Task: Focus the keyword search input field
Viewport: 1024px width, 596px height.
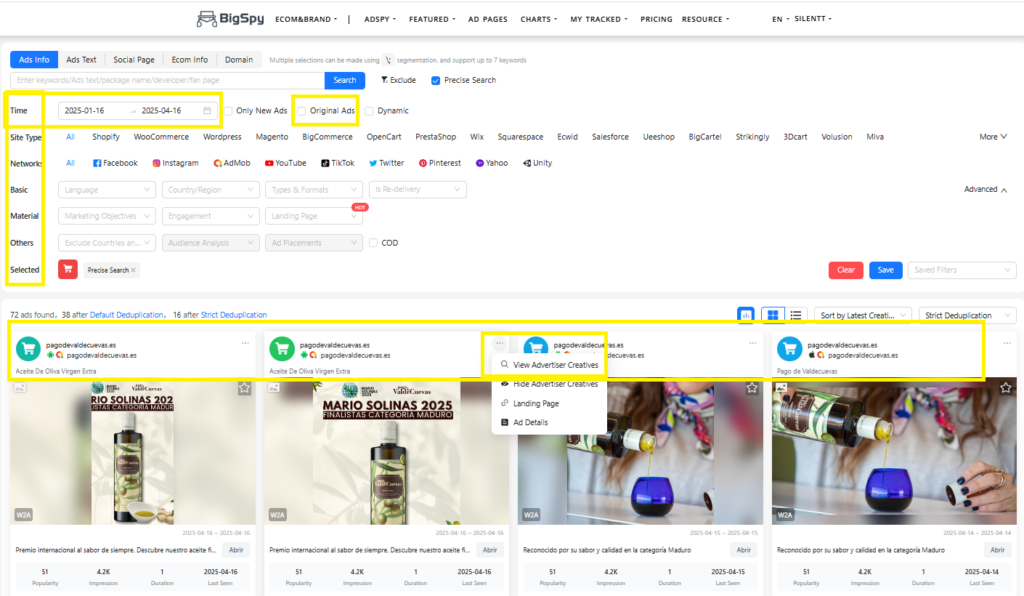Action: (167, 80)
